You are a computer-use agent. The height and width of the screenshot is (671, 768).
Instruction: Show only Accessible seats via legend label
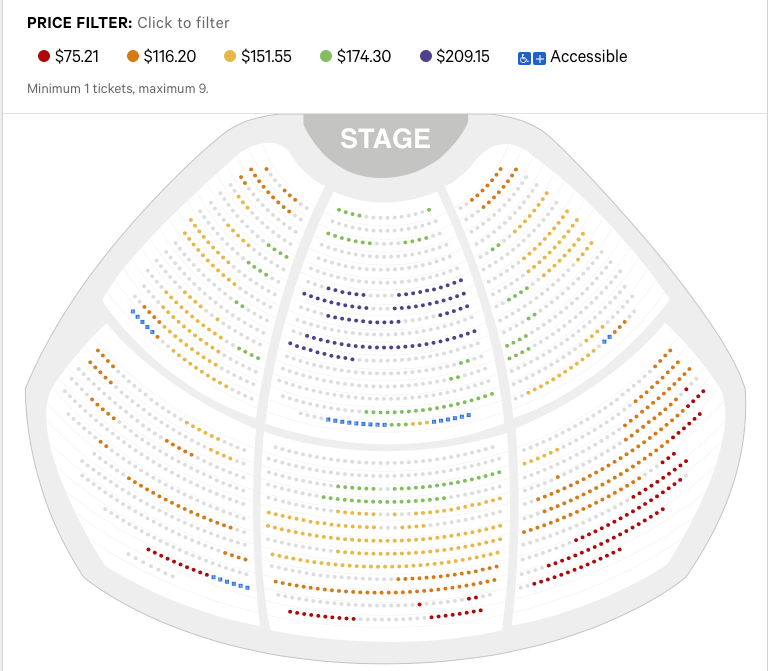(588, 57)
